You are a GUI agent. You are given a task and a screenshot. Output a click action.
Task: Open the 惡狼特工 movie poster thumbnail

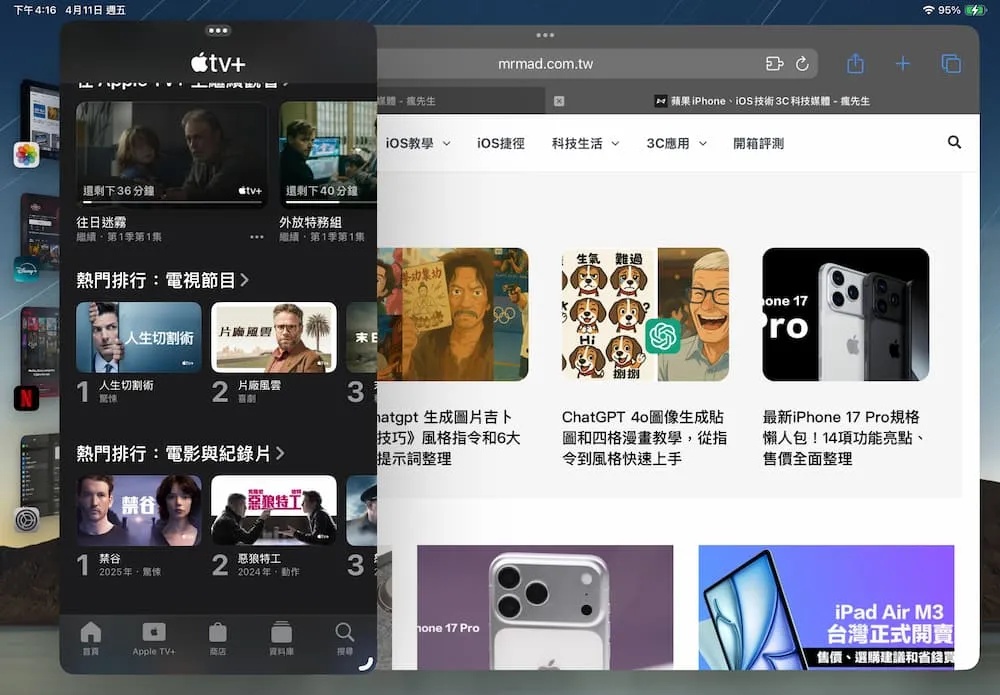[274, 511]
